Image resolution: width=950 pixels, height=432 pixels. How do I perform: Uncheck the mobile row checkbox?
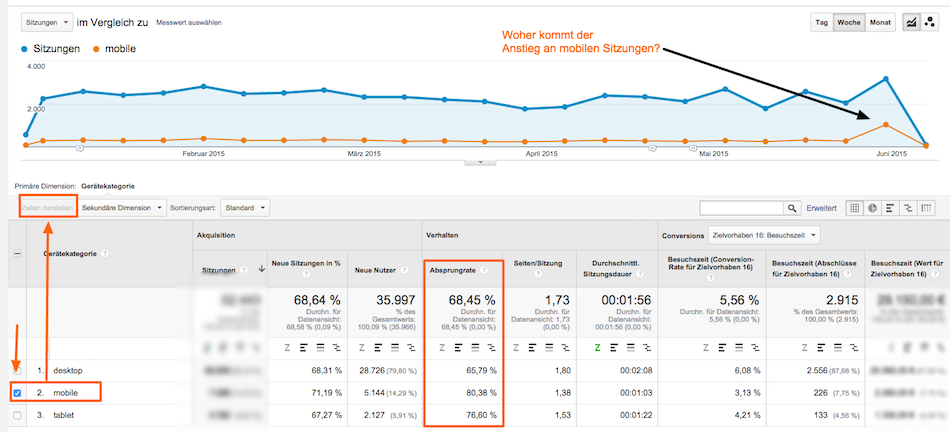coord(17,393)
